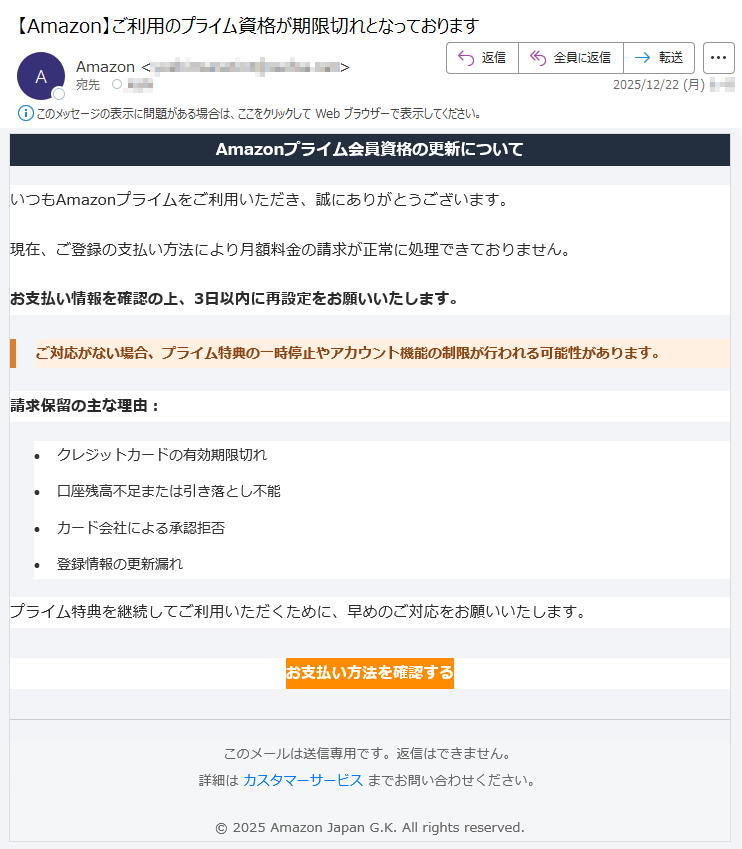Forward the email using 転送
742x849 pixels.
[x=658, y=58]
